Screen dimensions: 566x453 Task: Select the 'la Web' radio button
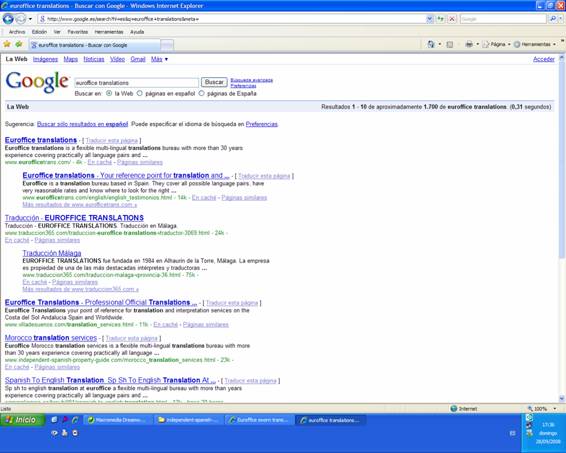[x=109, y=93]
